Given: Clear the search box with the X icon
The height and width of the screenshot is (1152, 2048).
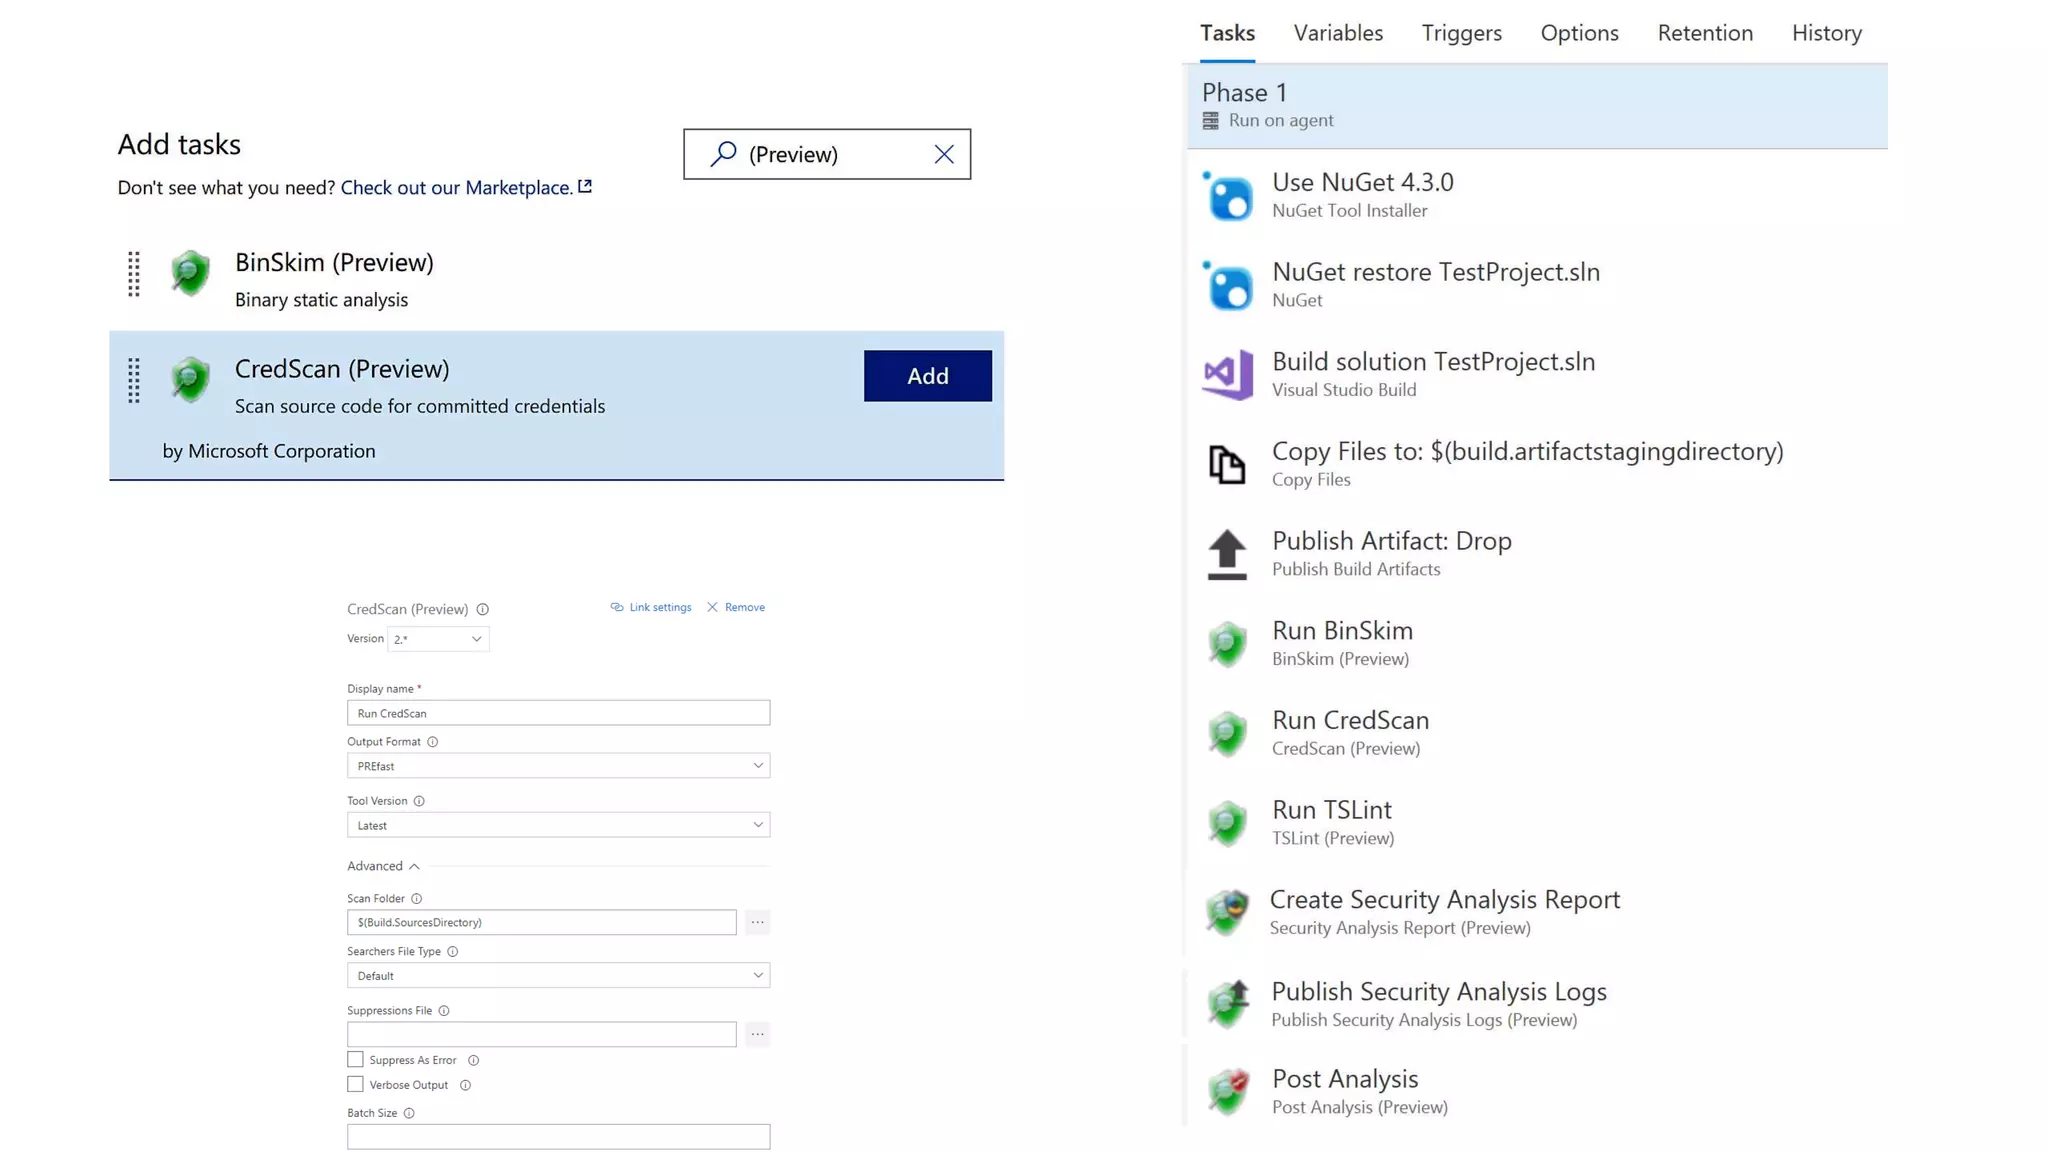Looking at the screenshot, I should click(x=944, y=154).
